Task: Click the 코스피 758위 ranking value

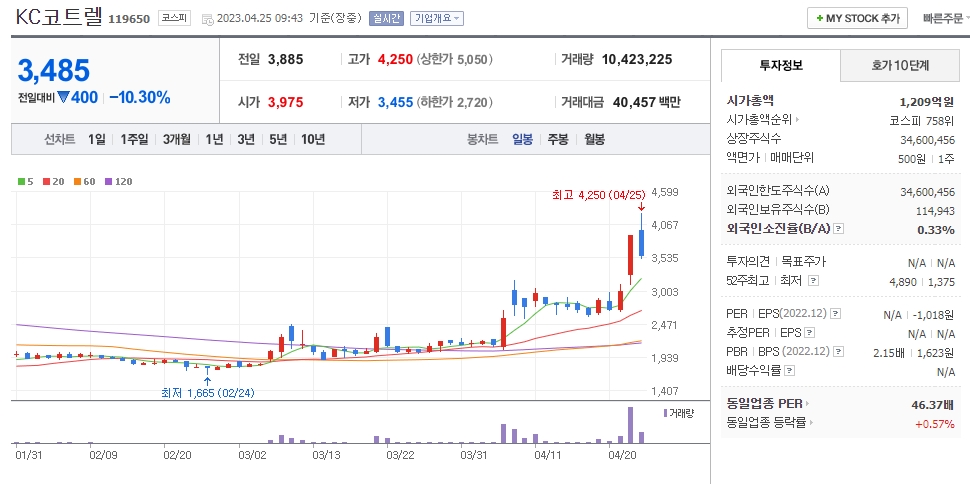Action: pyautogui.click(x=922, y=120)
